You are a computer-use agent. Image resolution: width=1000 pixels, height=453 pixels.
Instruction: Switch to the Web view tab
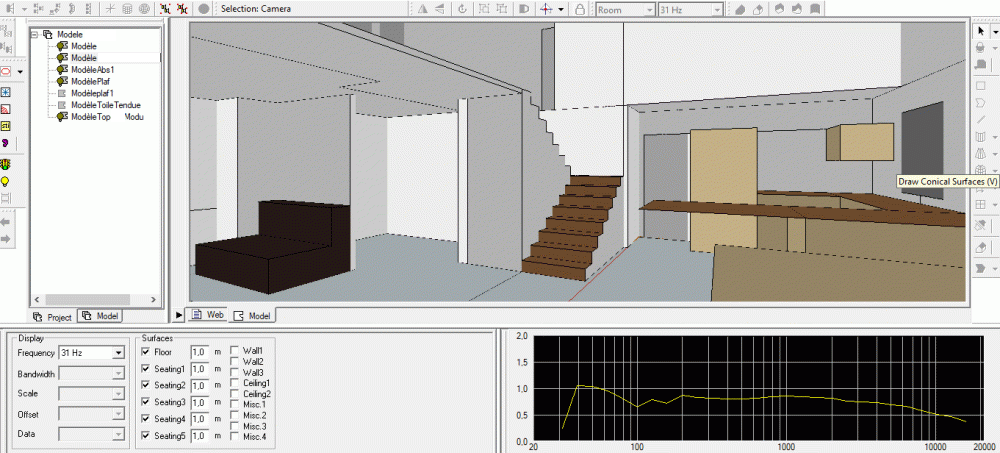209,315
